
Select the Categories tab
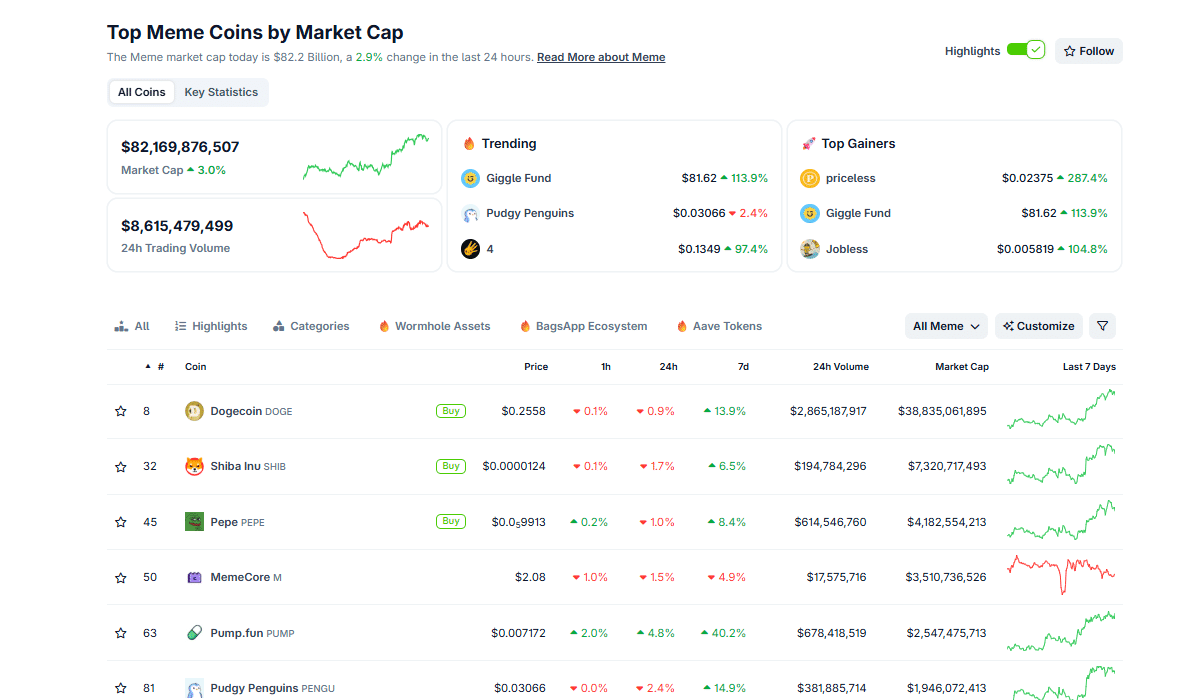click(311, 326)
